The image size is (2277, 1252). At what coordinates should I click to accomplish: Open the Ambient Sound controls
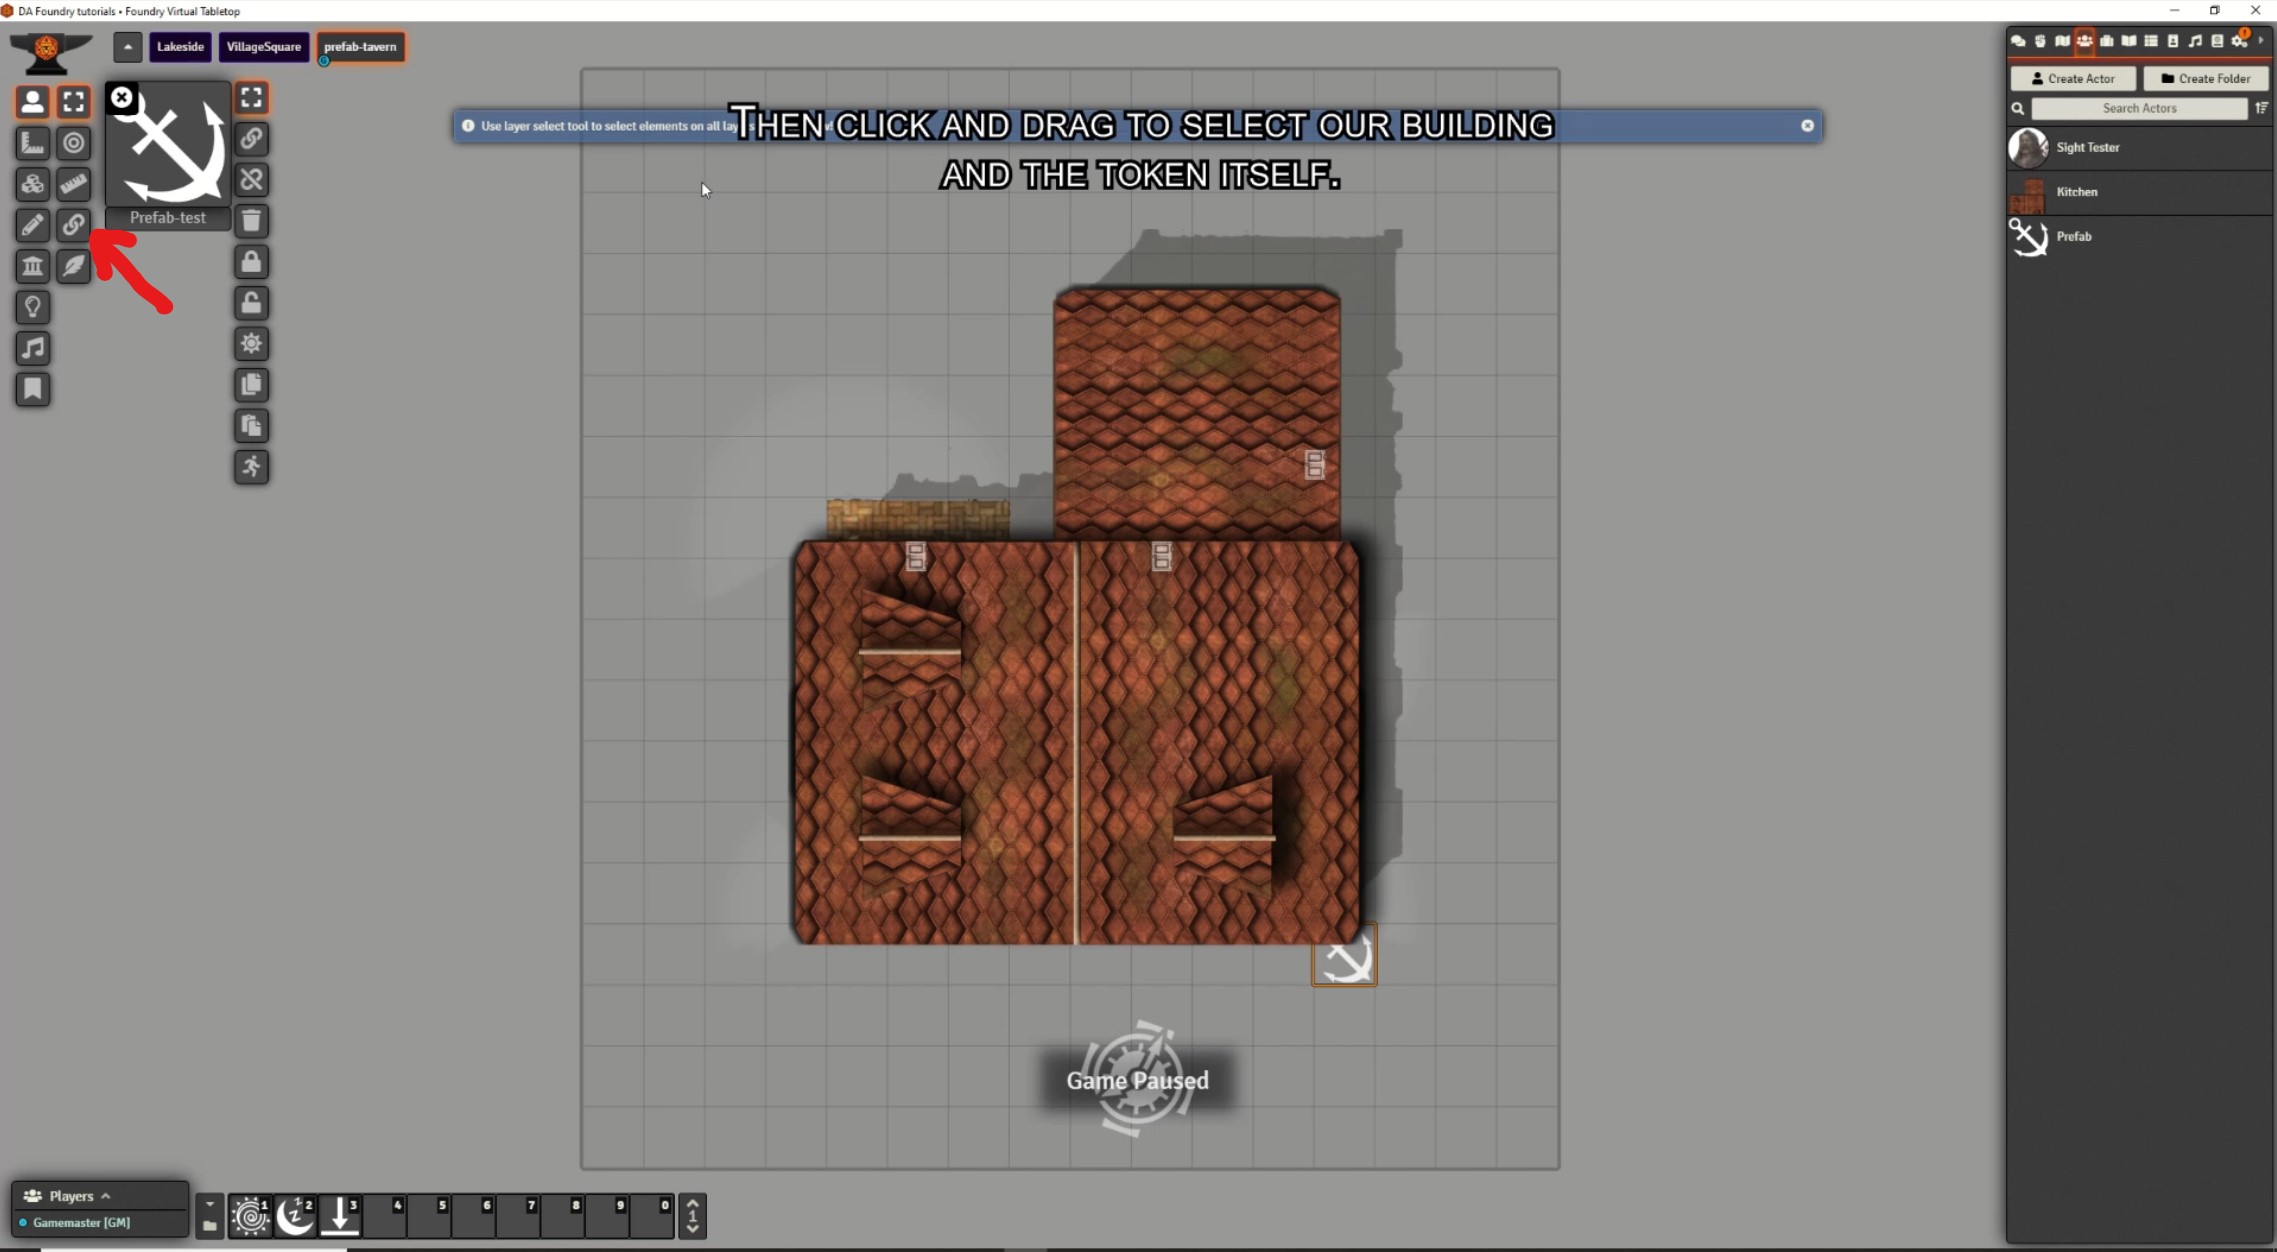click(x=32, y=348)
